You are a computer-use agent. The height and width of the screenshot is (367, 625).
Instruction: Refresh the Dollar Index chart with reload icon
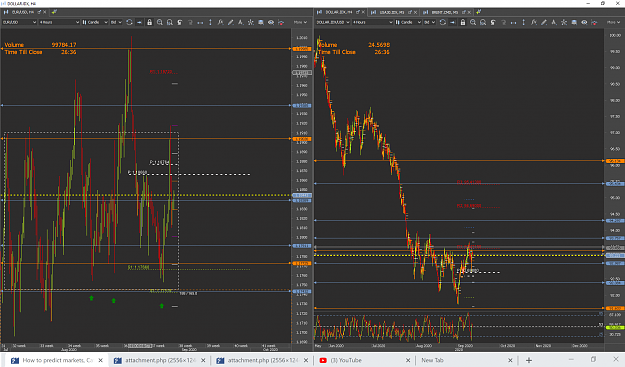tap(442, 22)
